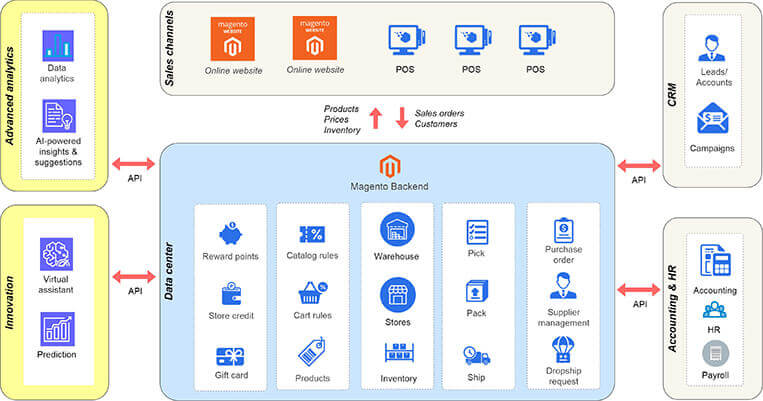Click the leftmost Magento Online website tile
763x401 pixels.
(233, 39)
